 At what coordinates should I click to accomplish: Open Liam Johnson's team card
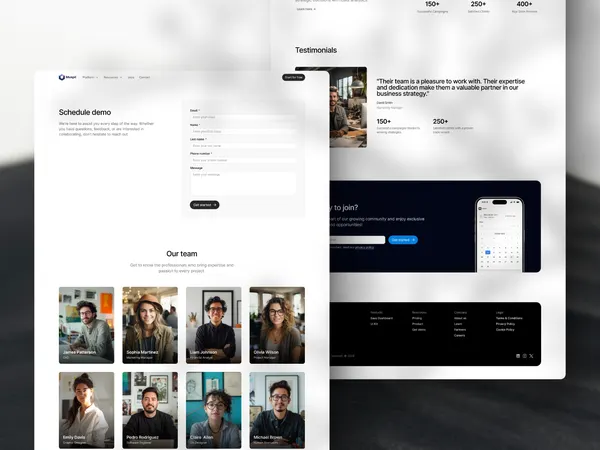pos(214,325)
